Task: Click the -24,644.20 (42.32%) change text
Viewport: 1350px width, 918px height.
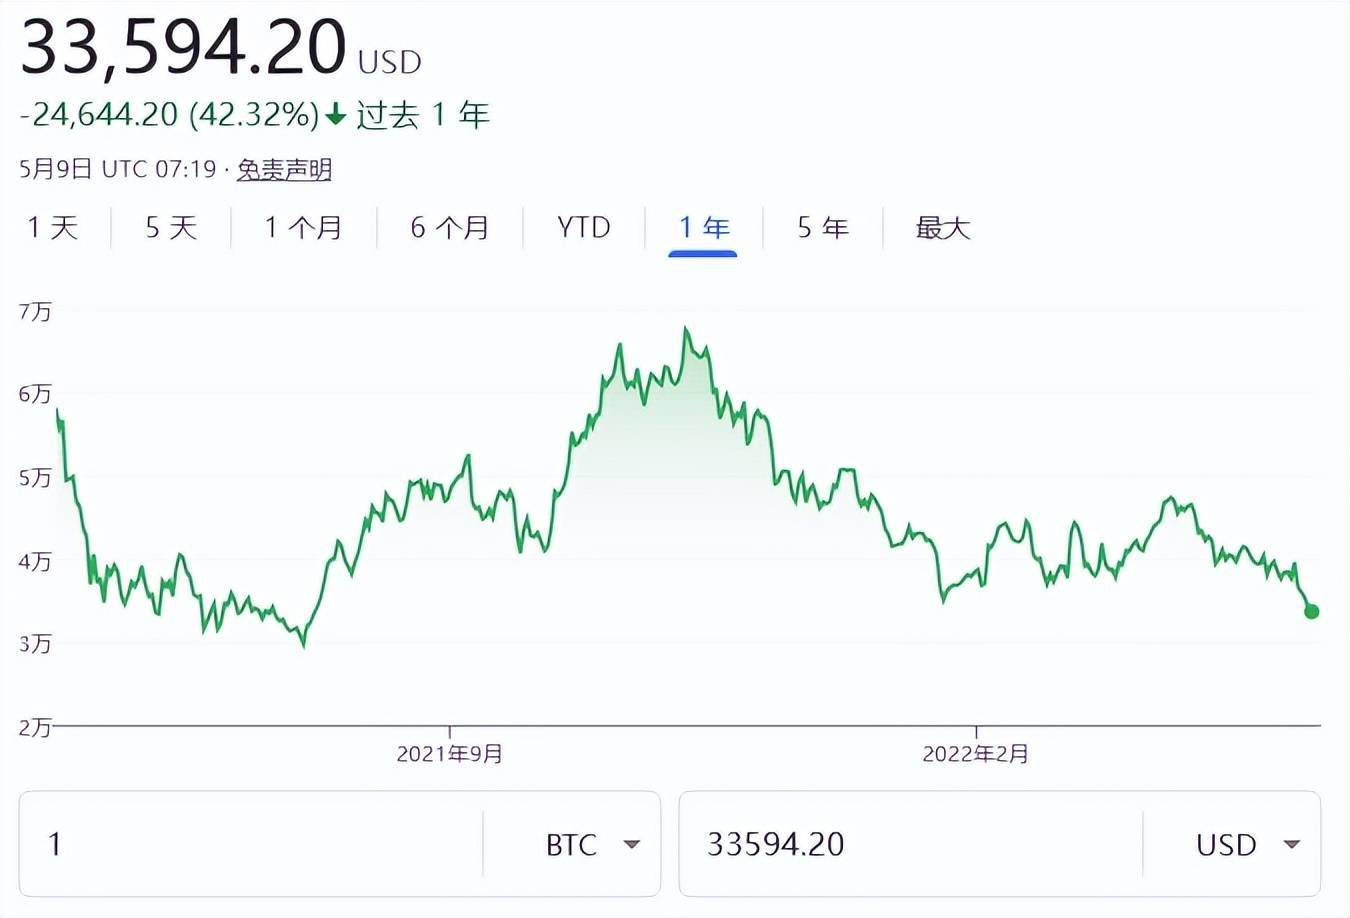Action: point(169,115)
